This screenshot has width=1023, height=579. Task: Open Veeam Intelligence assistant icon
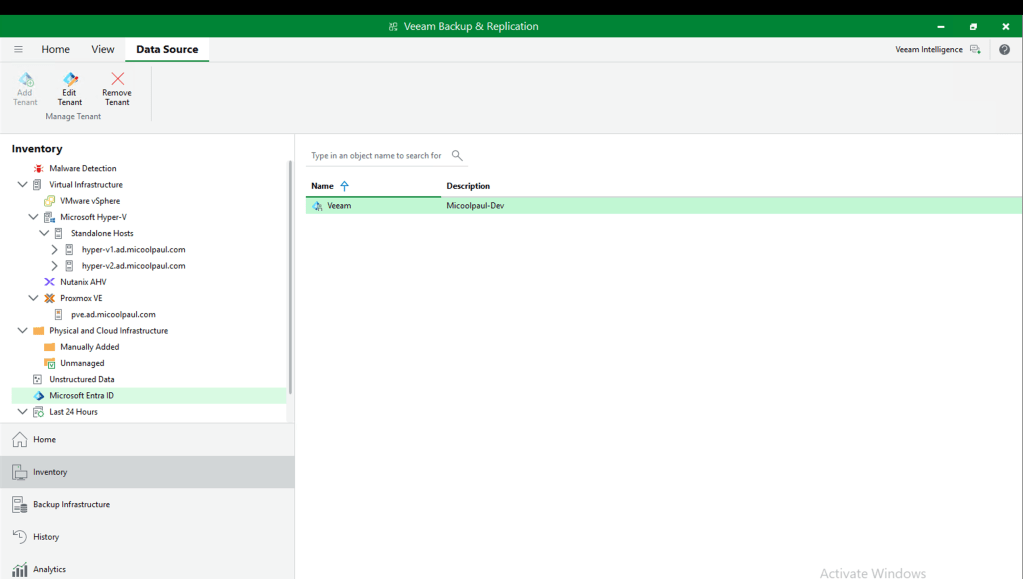click(975, 50)
